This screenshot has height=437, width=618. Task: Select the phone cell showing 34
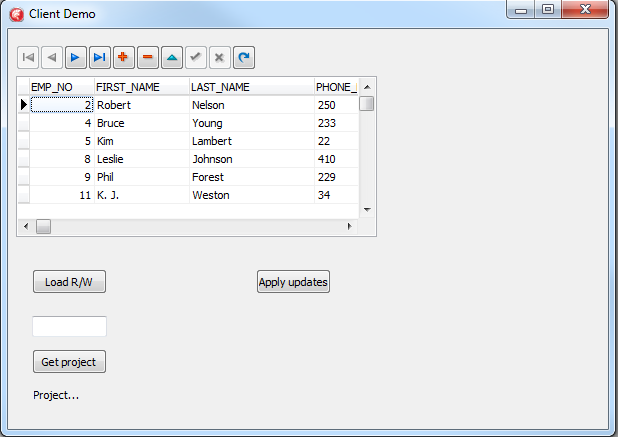tap(337, 195)
